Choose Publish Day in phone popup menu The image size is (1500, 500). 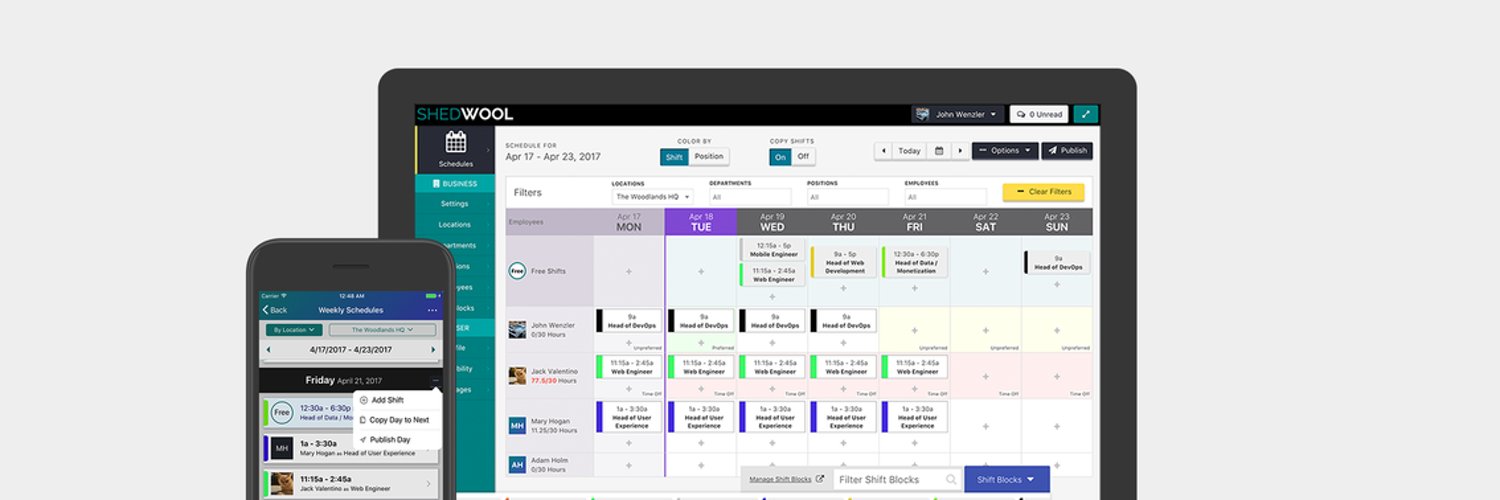[x=396, y=440]
